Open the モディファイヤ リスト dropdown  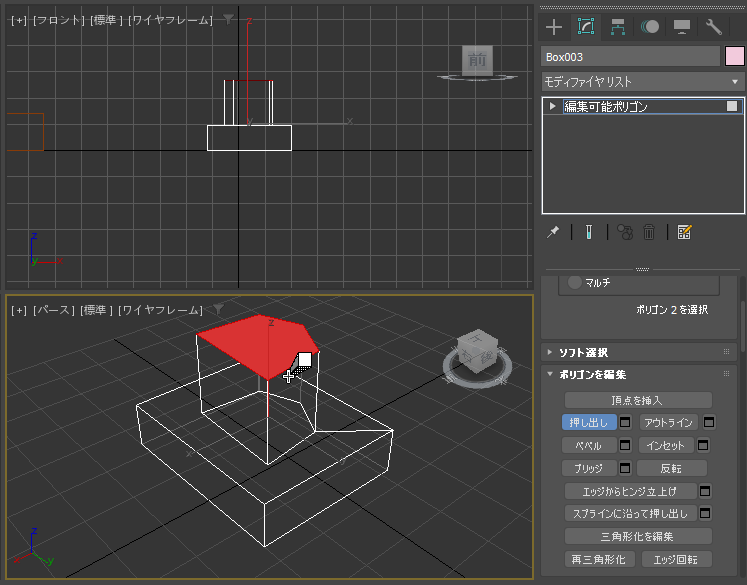643,82
